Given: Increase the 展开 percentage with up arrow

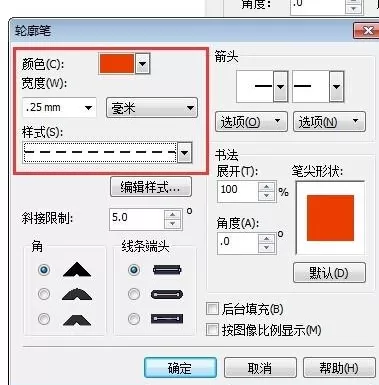Looking at the screenshot, I should [x=267, y=187].
